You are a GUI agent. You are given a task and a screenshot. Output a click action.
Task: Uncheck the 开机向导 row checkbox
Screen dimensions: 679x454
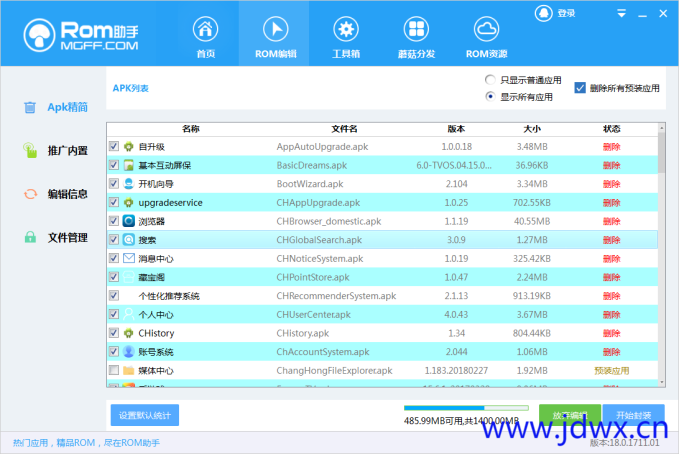[114, 183]
